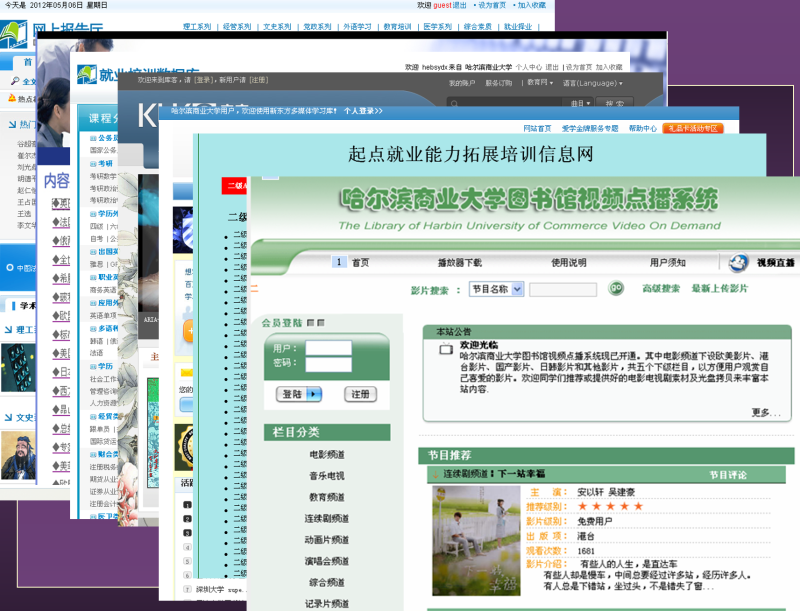The width and height of the screenshot is (800, 611).
Task: Click 个人登录>> in the blue banner
Action: (x=363, y=111)
